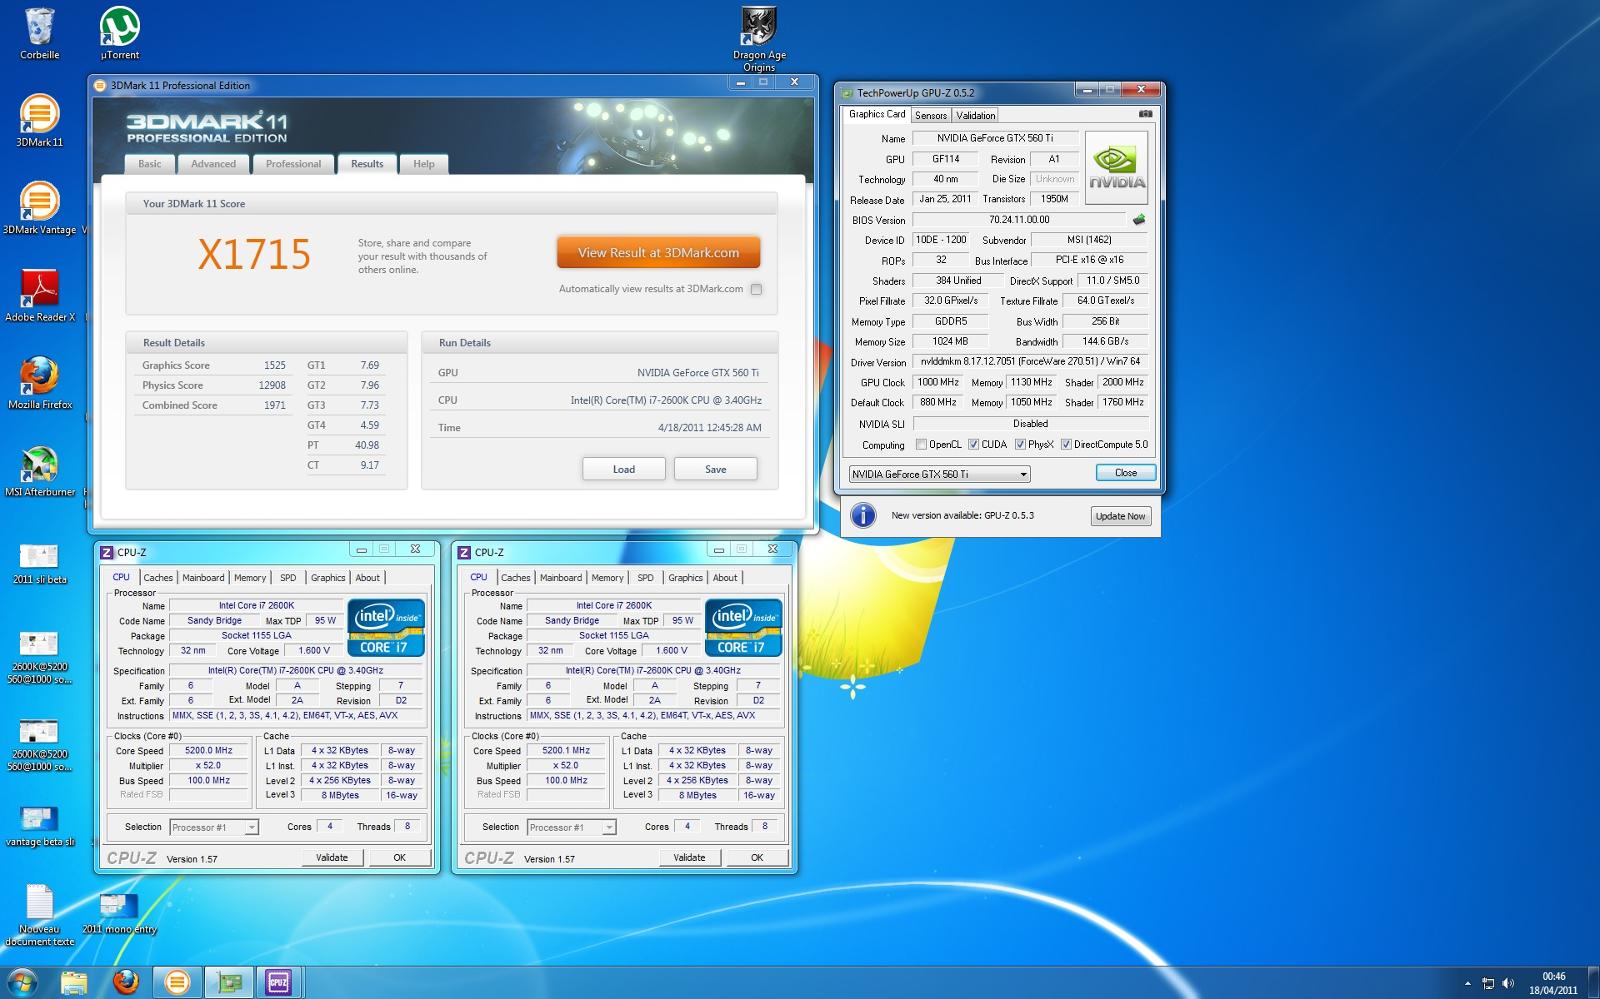Open Mainboard tab in right CPU-Z window
Image resolution: width=1600 pixels, height=999 pixels.
(561, 578)
